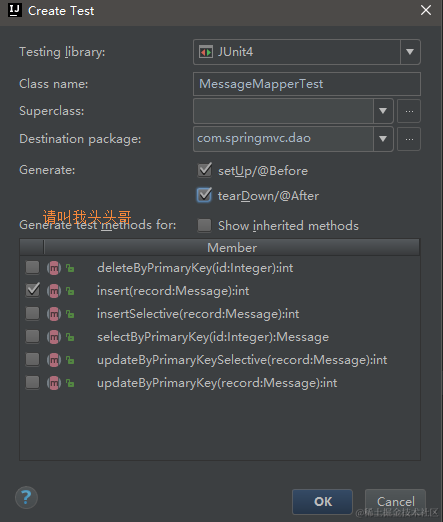443x522 pixels.
Task: Click green public lock icon of deleteByPrimaryKey
Action: pos(70,268)
